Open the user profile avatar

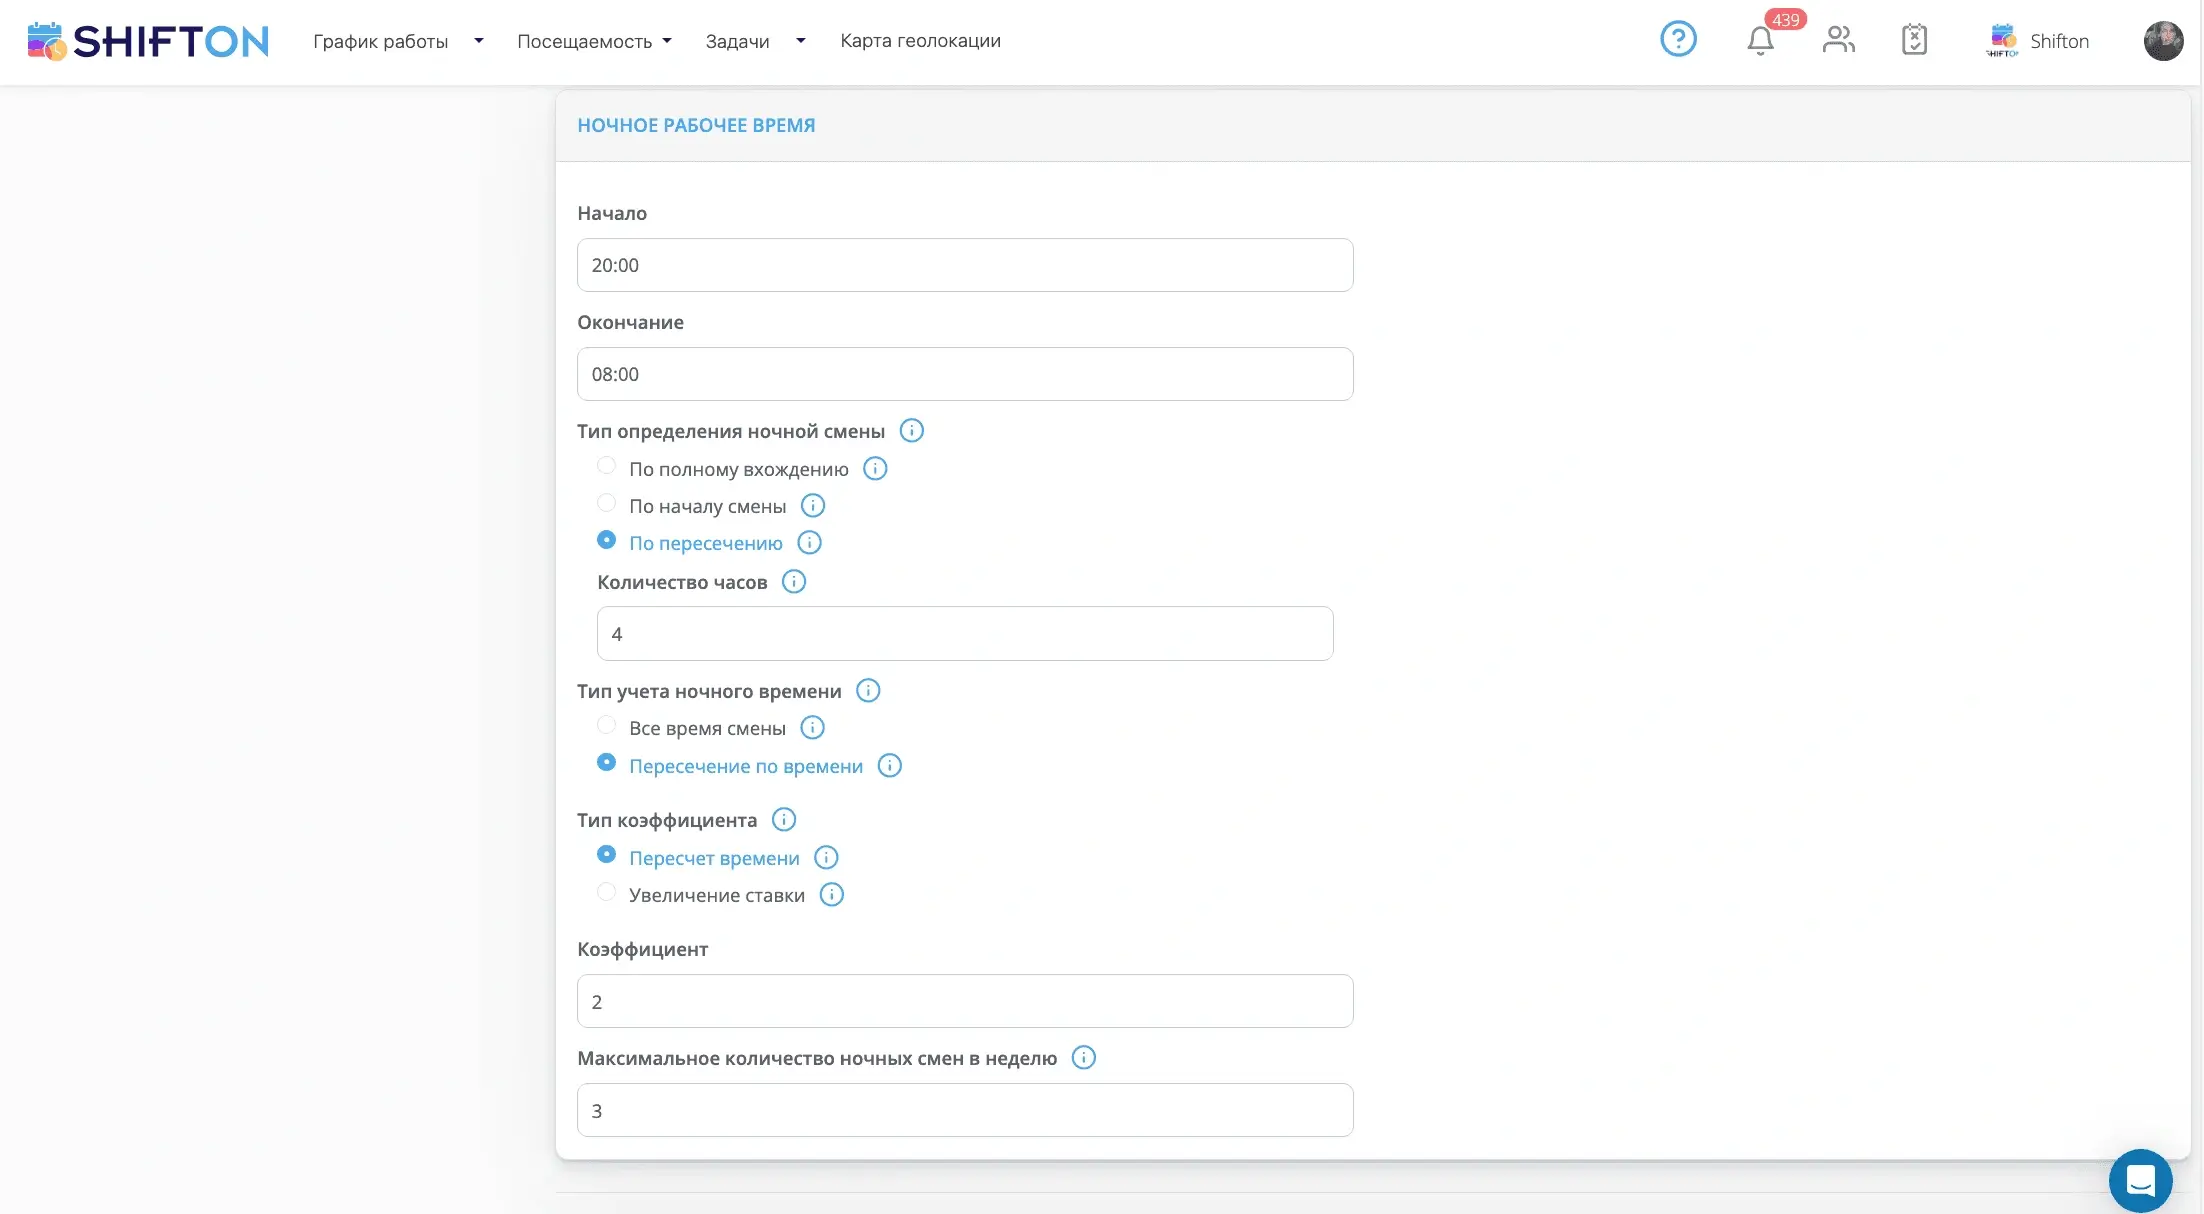click(x=2162, y=41)
